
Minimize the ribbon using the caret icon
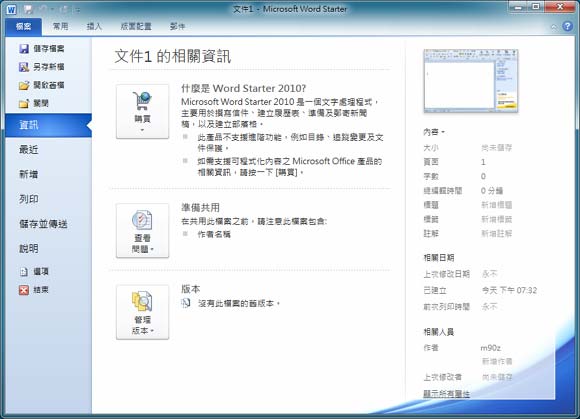554,27
